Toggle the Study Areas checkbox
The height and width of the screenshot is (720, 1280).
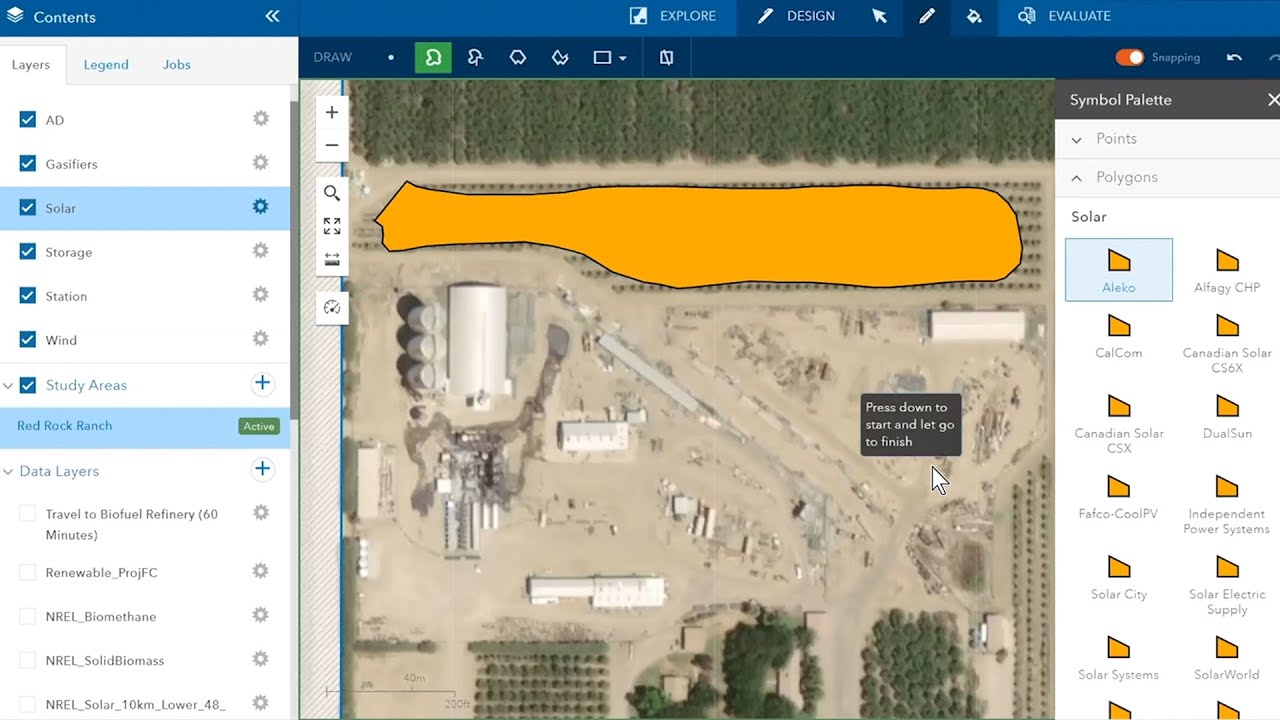[28, 385]
